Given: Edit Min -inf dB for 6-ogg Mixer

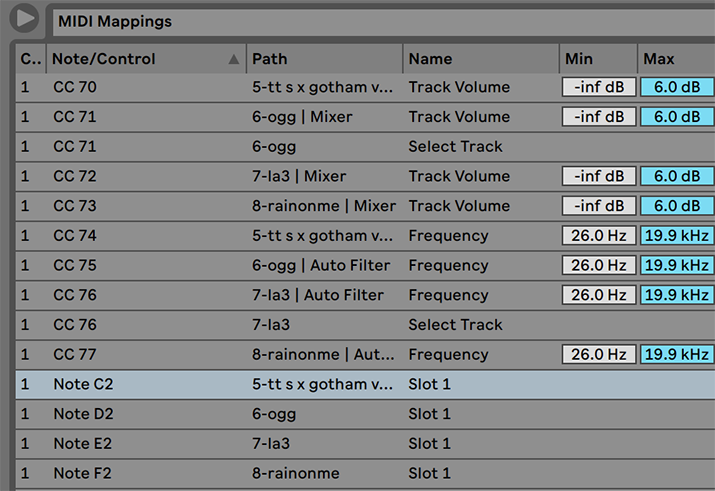Looking at the screenshot, I should coord(599,117).
